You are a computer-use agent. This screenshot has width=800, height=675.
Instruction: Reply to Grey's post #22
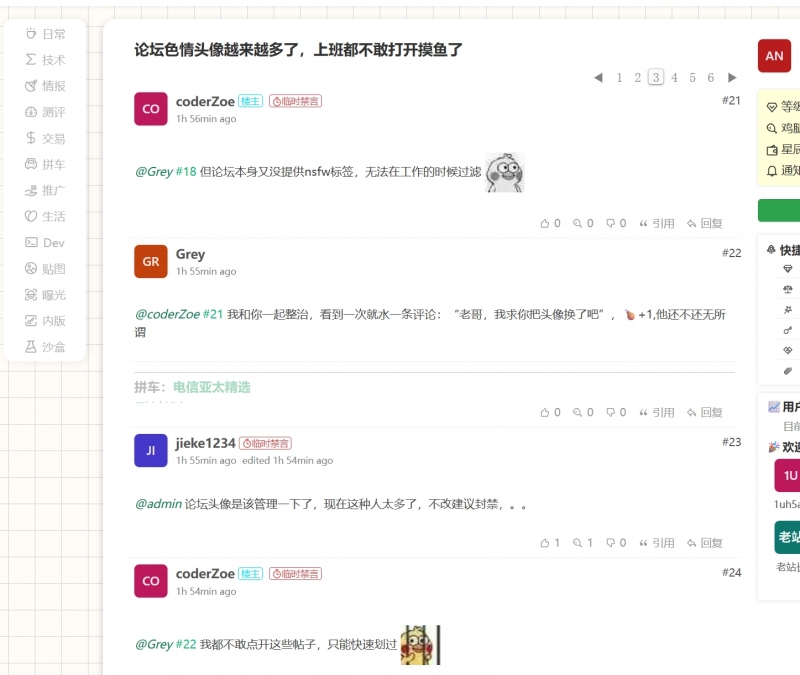[705, 412]
